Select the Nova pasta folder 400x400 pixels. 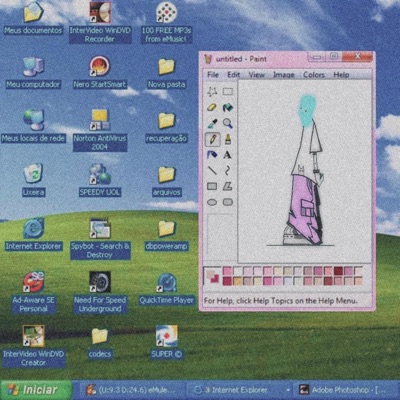(x=166, y=73)
